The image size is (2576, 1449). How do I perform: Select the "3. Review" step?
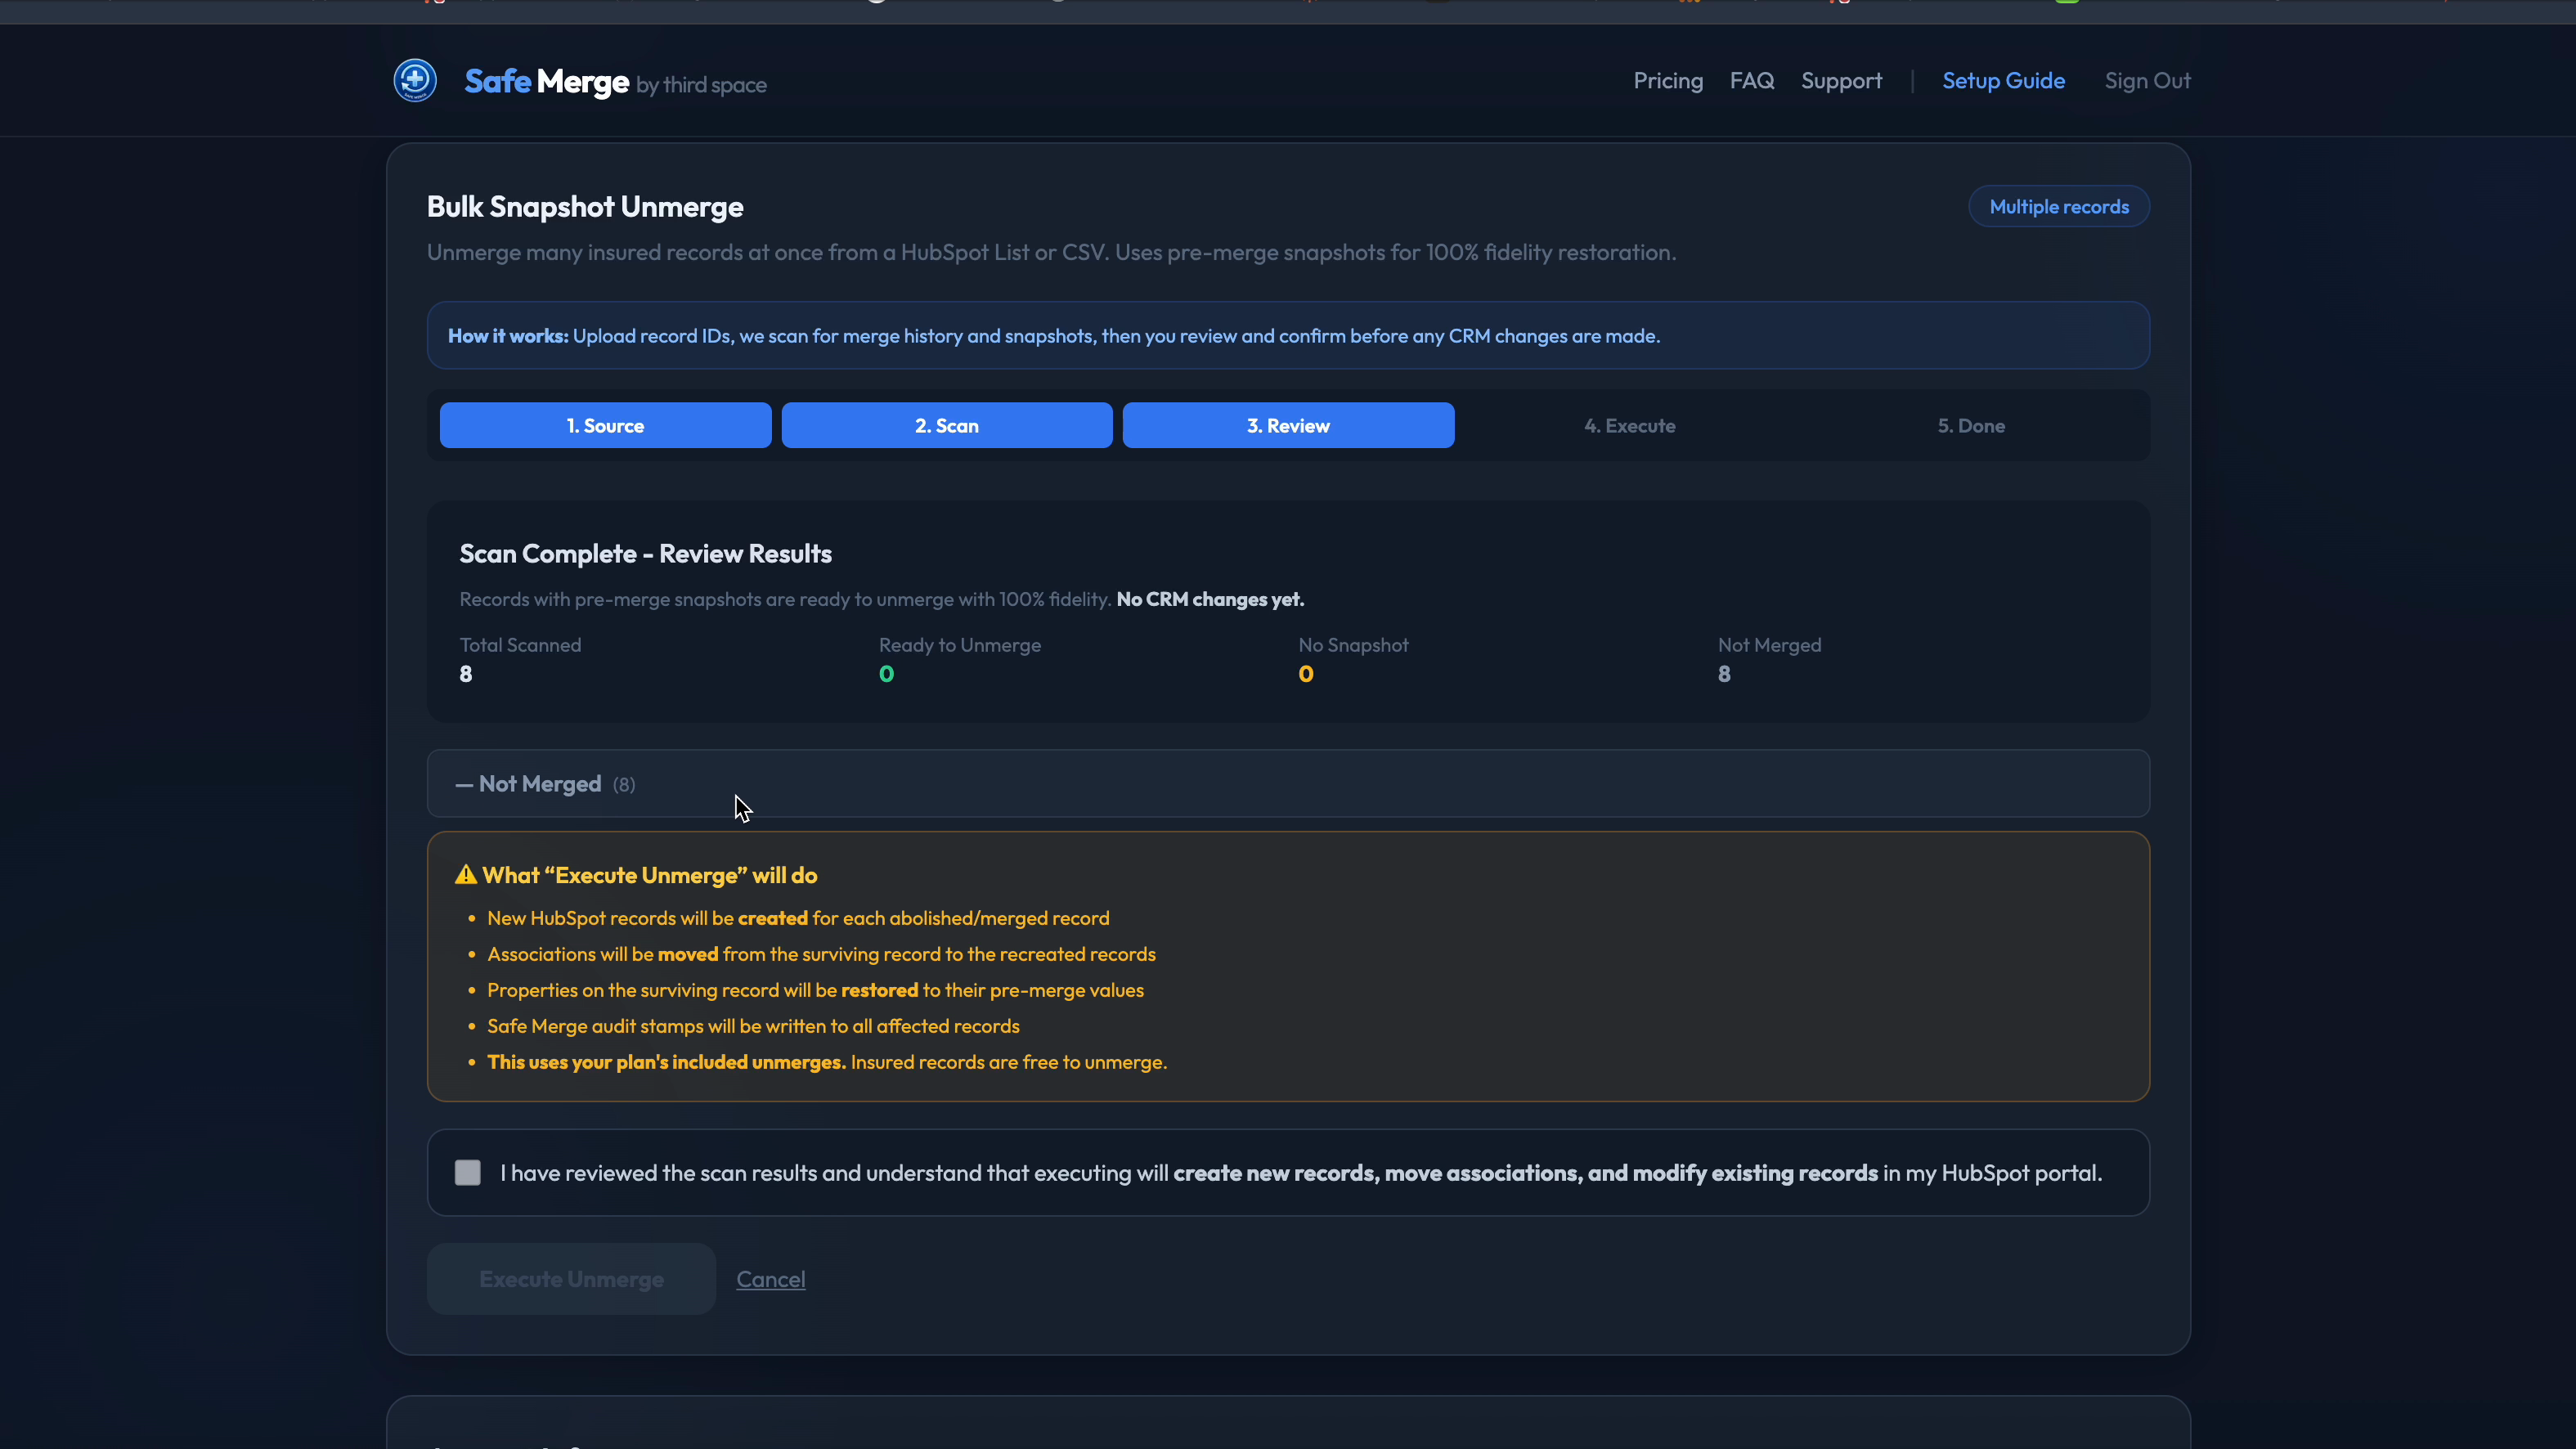(x=1288, y=425)
